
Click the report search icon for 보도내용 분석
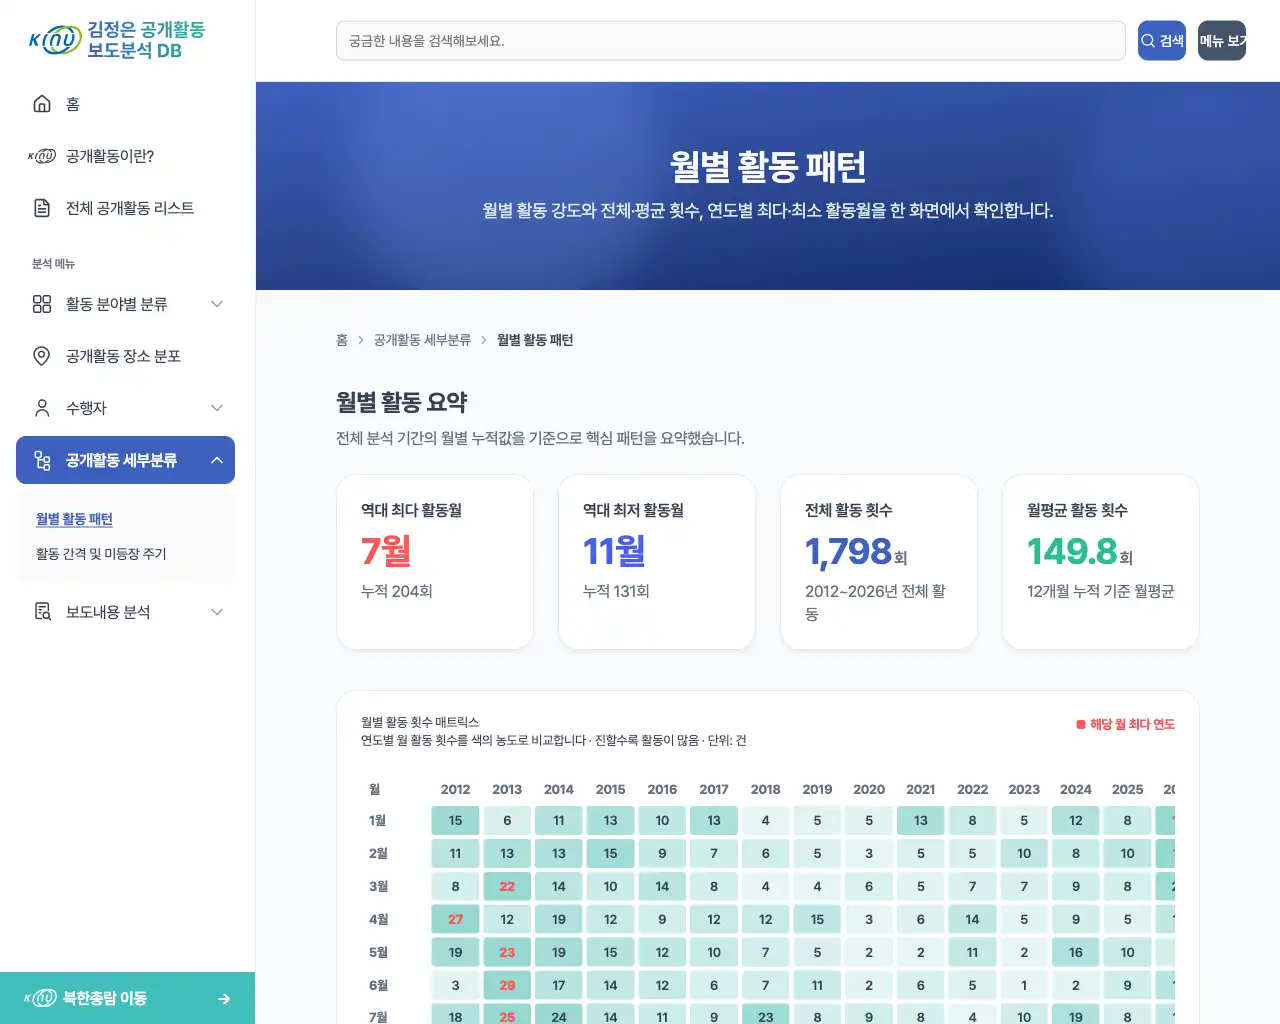click(42, 612)
